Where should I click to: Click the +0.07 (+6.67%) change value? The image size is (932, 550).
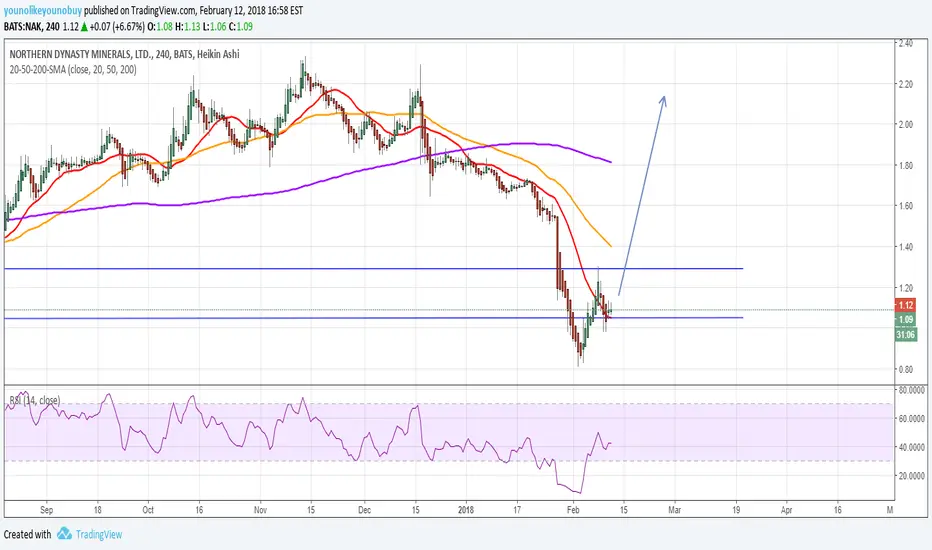[117, 26]
